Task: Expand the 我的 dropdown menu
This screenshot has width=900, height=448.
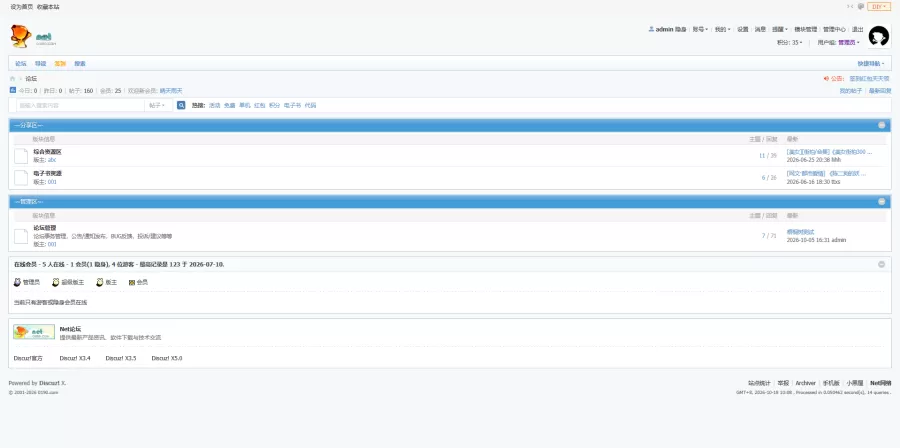Action: click(x=722, y=29)
